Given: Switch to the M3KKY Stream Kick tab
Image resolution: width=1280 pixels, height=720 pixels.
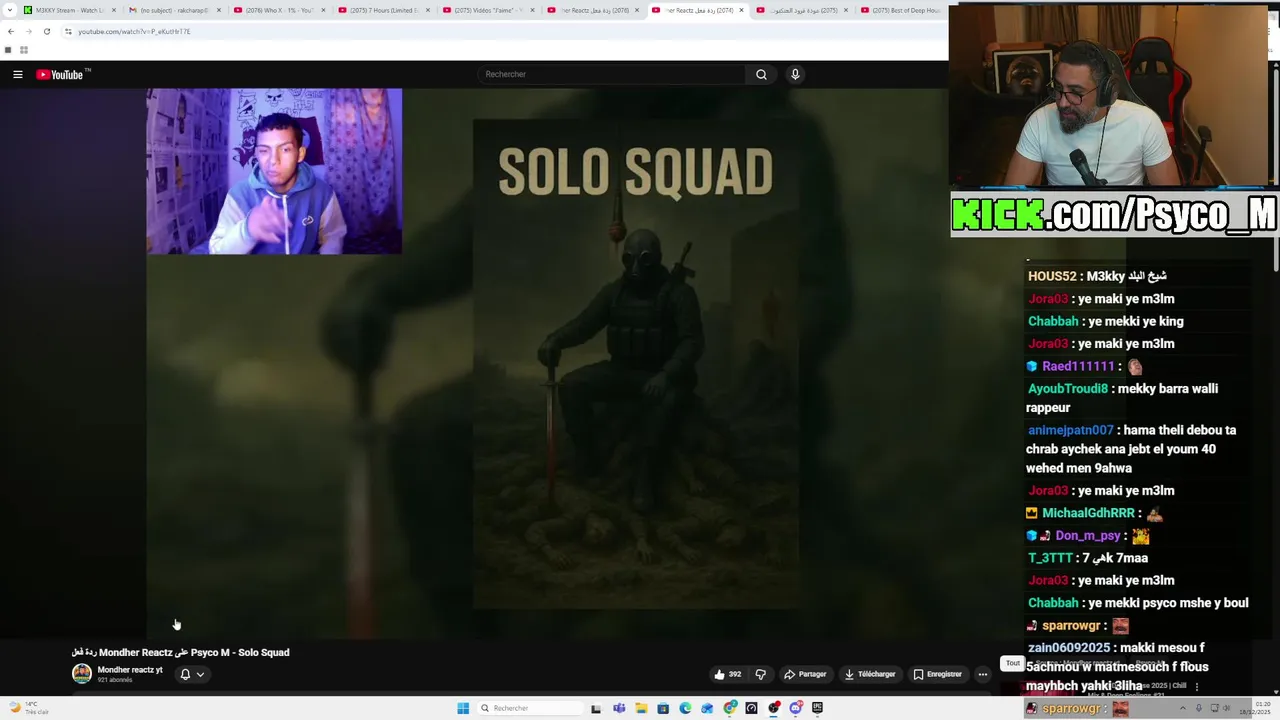Looking at the screenshot, I should 68,10.
